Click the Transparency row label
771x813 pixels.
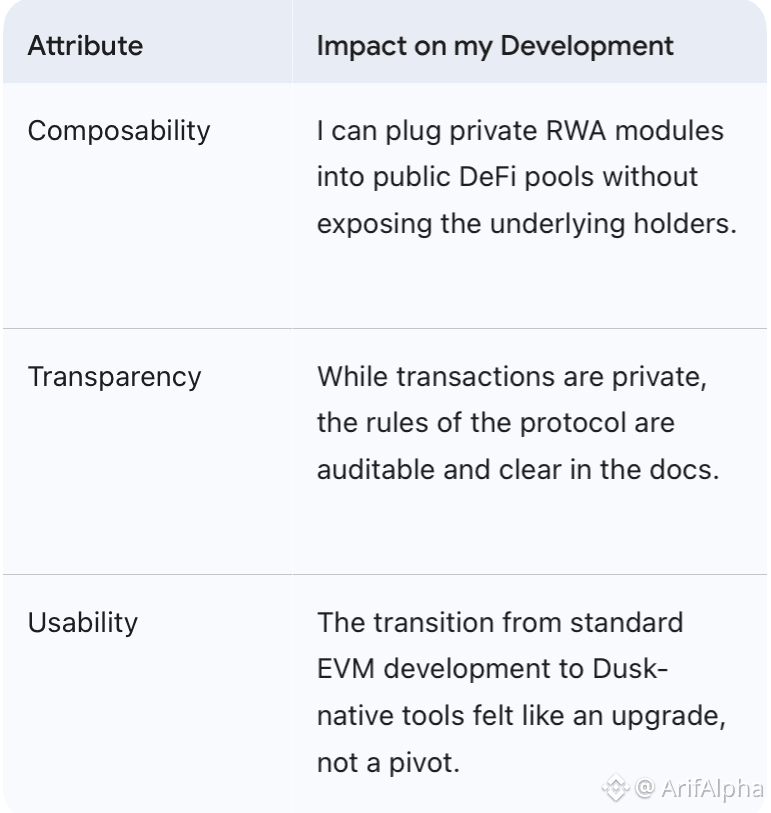pos(114,377)
